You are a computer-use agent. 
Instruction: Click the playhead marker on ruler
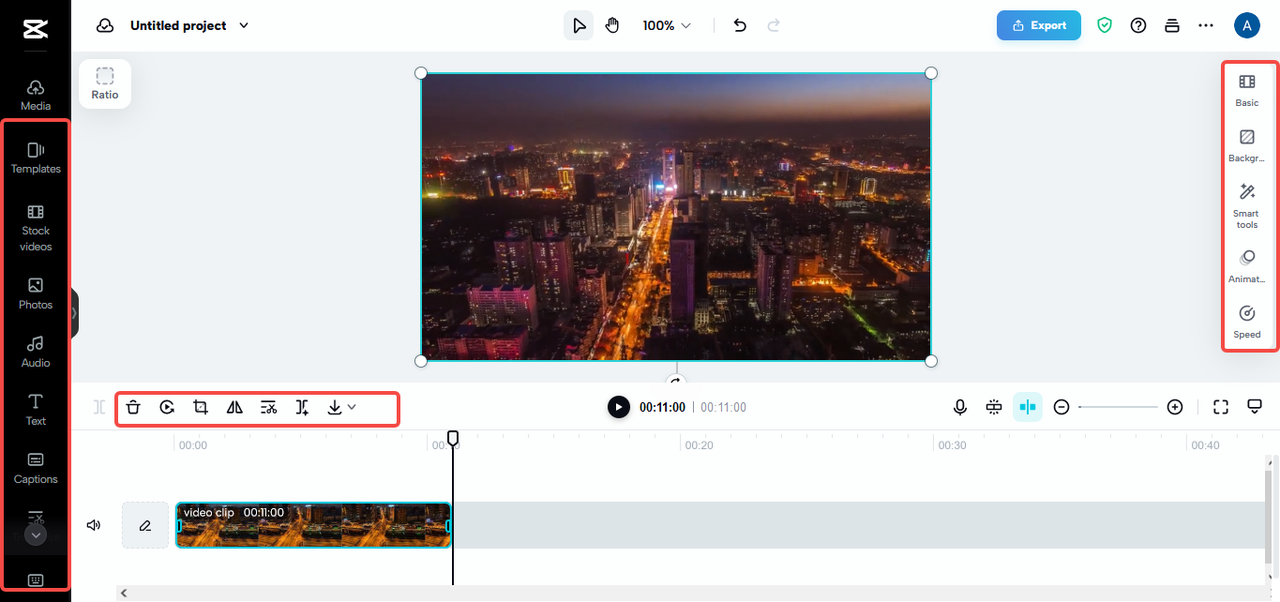pos(453,438)
